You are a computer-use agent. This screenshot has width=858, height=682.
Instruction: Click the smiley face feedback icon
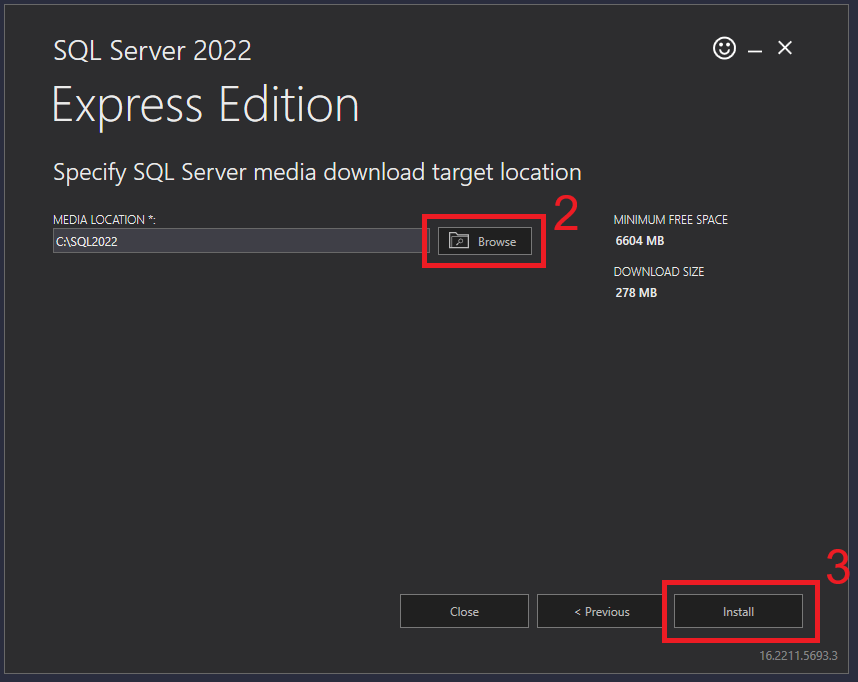point(724,48)
